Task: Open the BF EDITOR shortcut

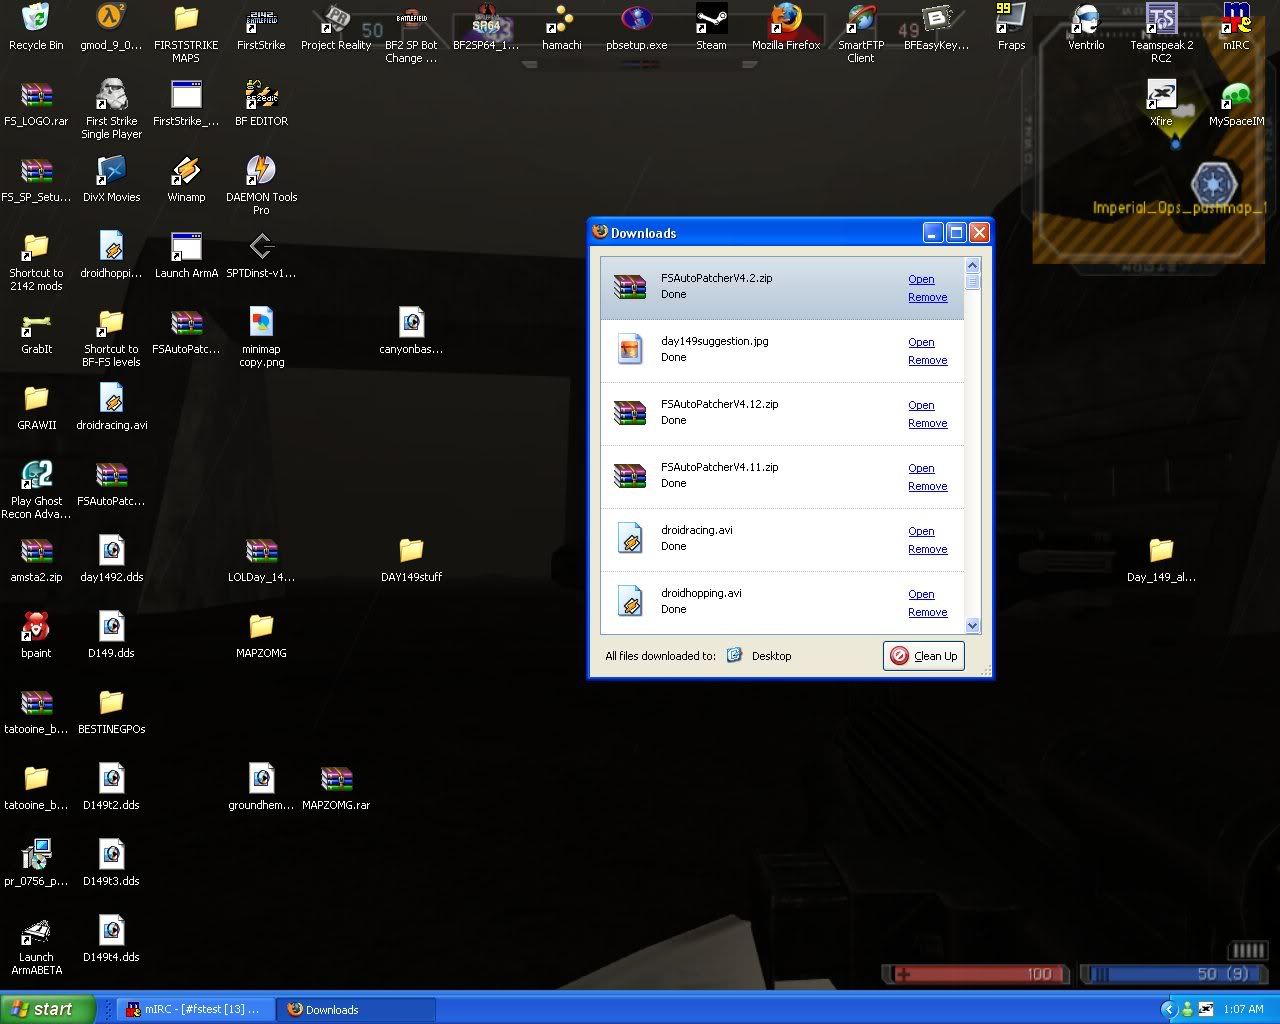Action: 261,103
